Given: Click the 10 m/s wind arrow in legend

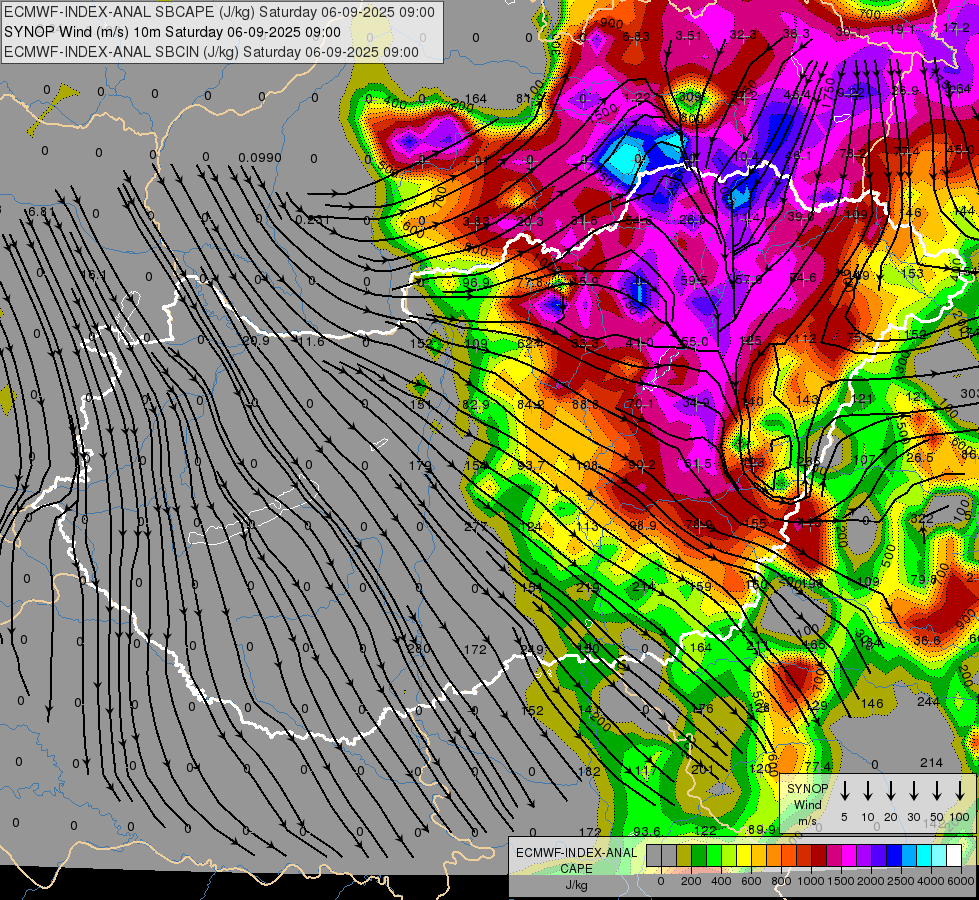Looking at the screenshot, I should click(868, 791).
